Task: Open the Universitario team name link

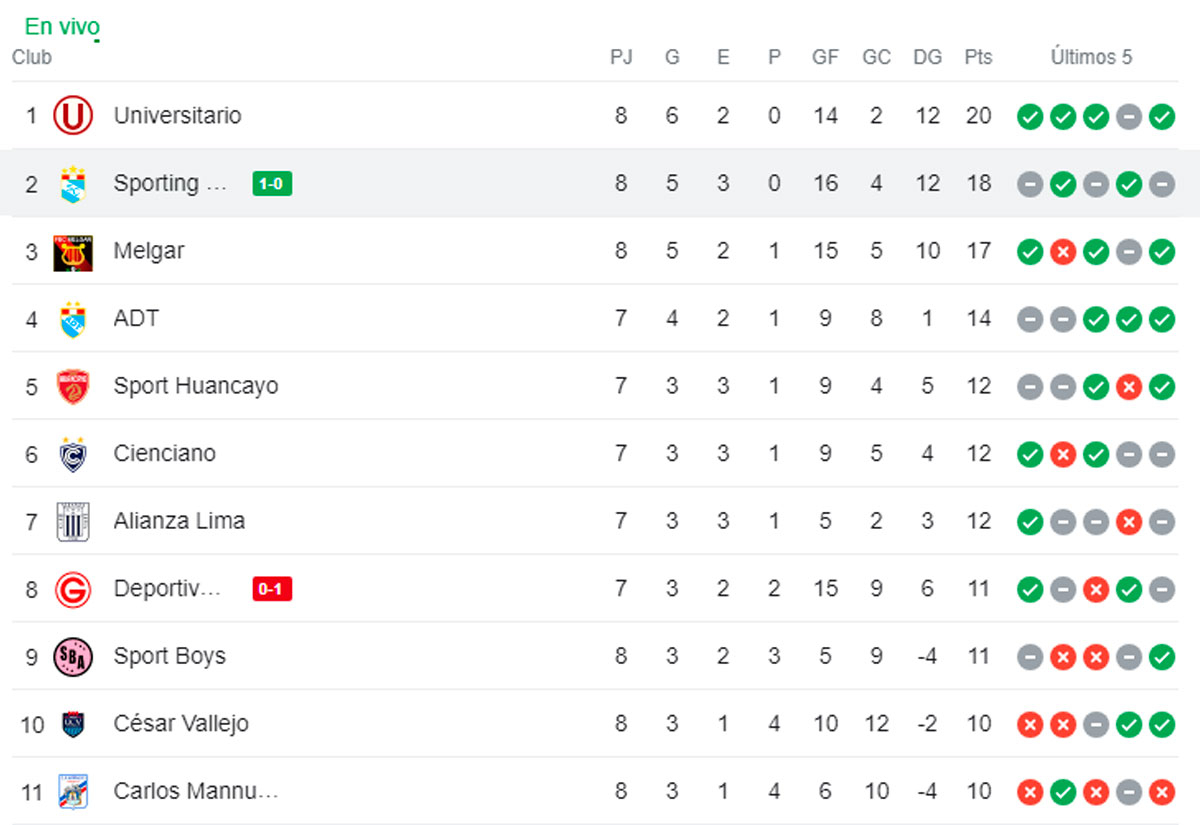Action: click(x=177, y=116)
